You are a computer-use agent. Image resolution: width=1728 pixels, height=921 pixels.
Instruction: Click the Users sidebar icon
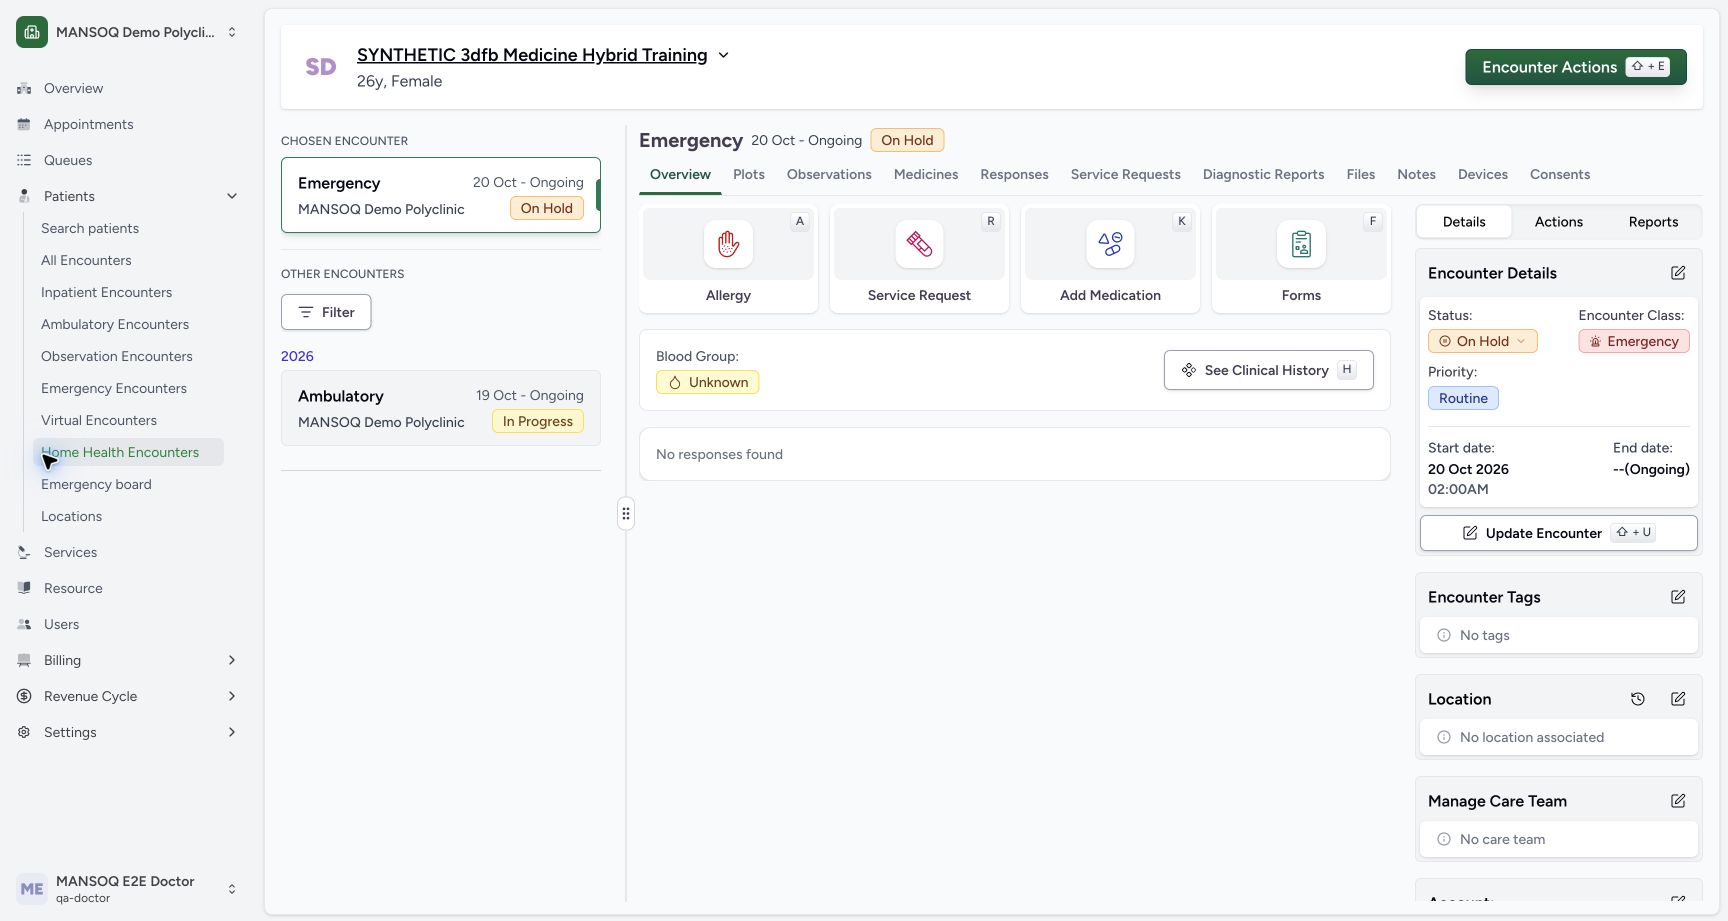coord(24,624)
